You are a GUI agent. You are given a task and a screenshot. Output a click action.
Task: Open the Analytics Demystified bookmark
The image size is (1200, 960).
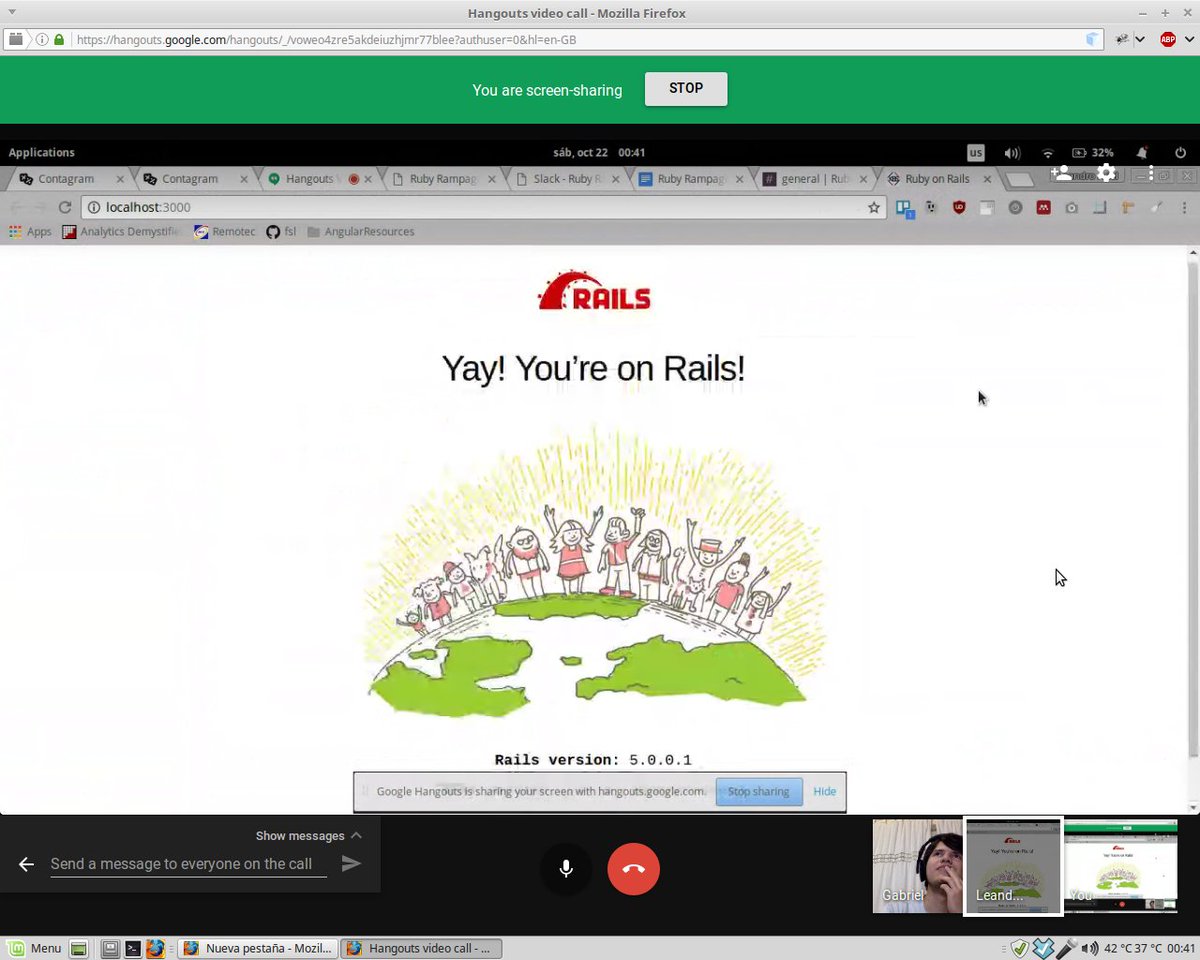click(122, 231)
